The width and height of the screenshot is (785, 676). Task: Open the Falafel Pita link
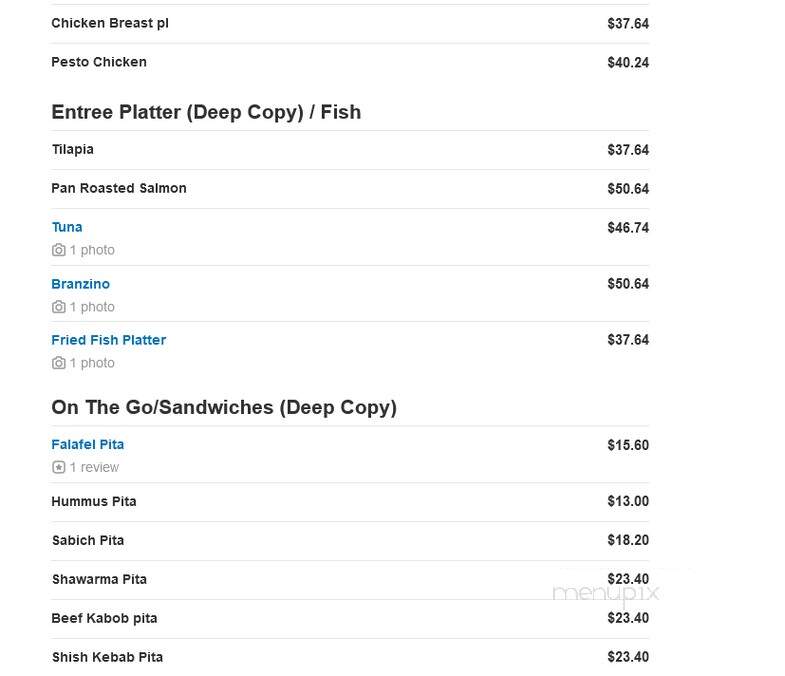[x=88, y=445]
